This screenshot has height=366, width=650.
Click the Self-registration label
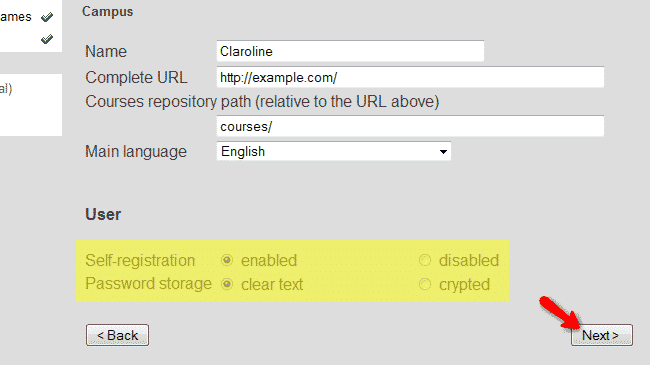[140, 260]
